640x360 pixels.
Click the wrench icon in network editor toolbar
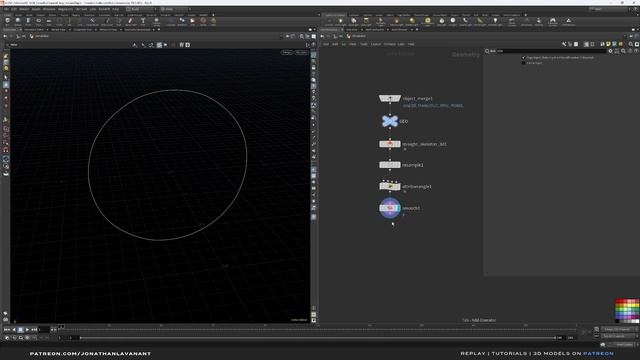[x=564, y=44]
